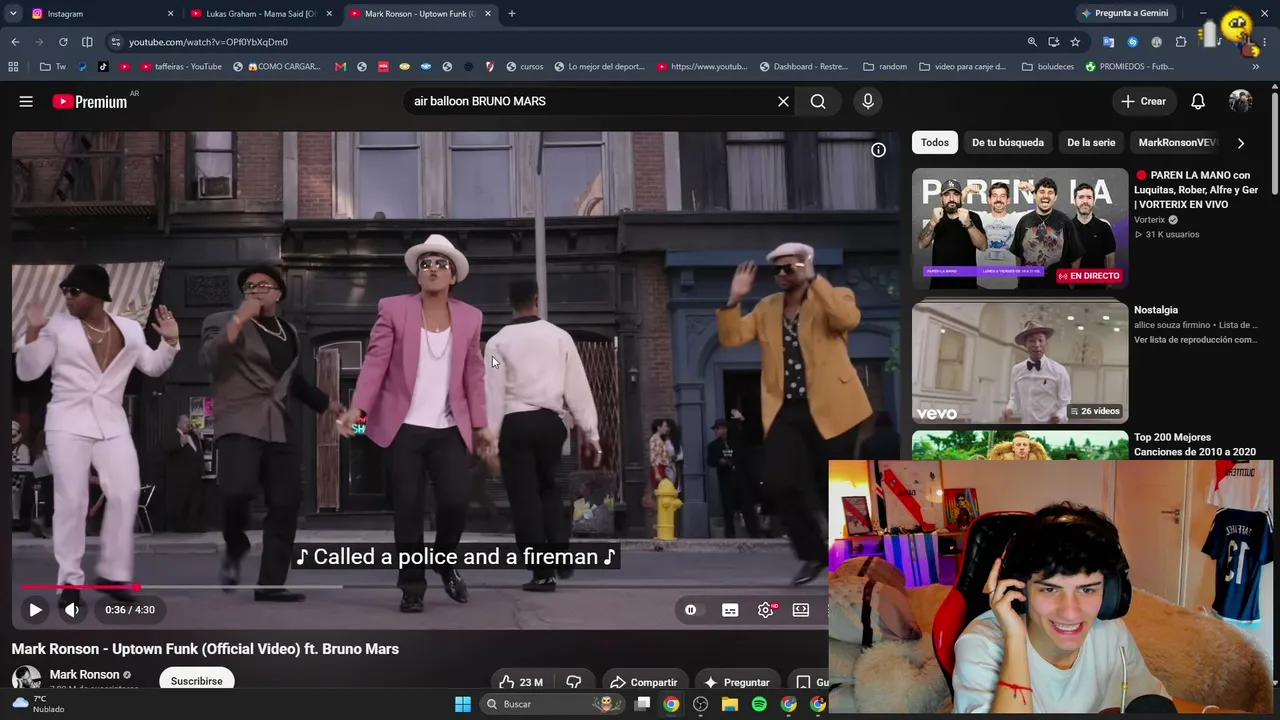Viewport: 1280px width, 720px height.
Task: Open the Preguntar AI button
Action: tap(737, 682)
